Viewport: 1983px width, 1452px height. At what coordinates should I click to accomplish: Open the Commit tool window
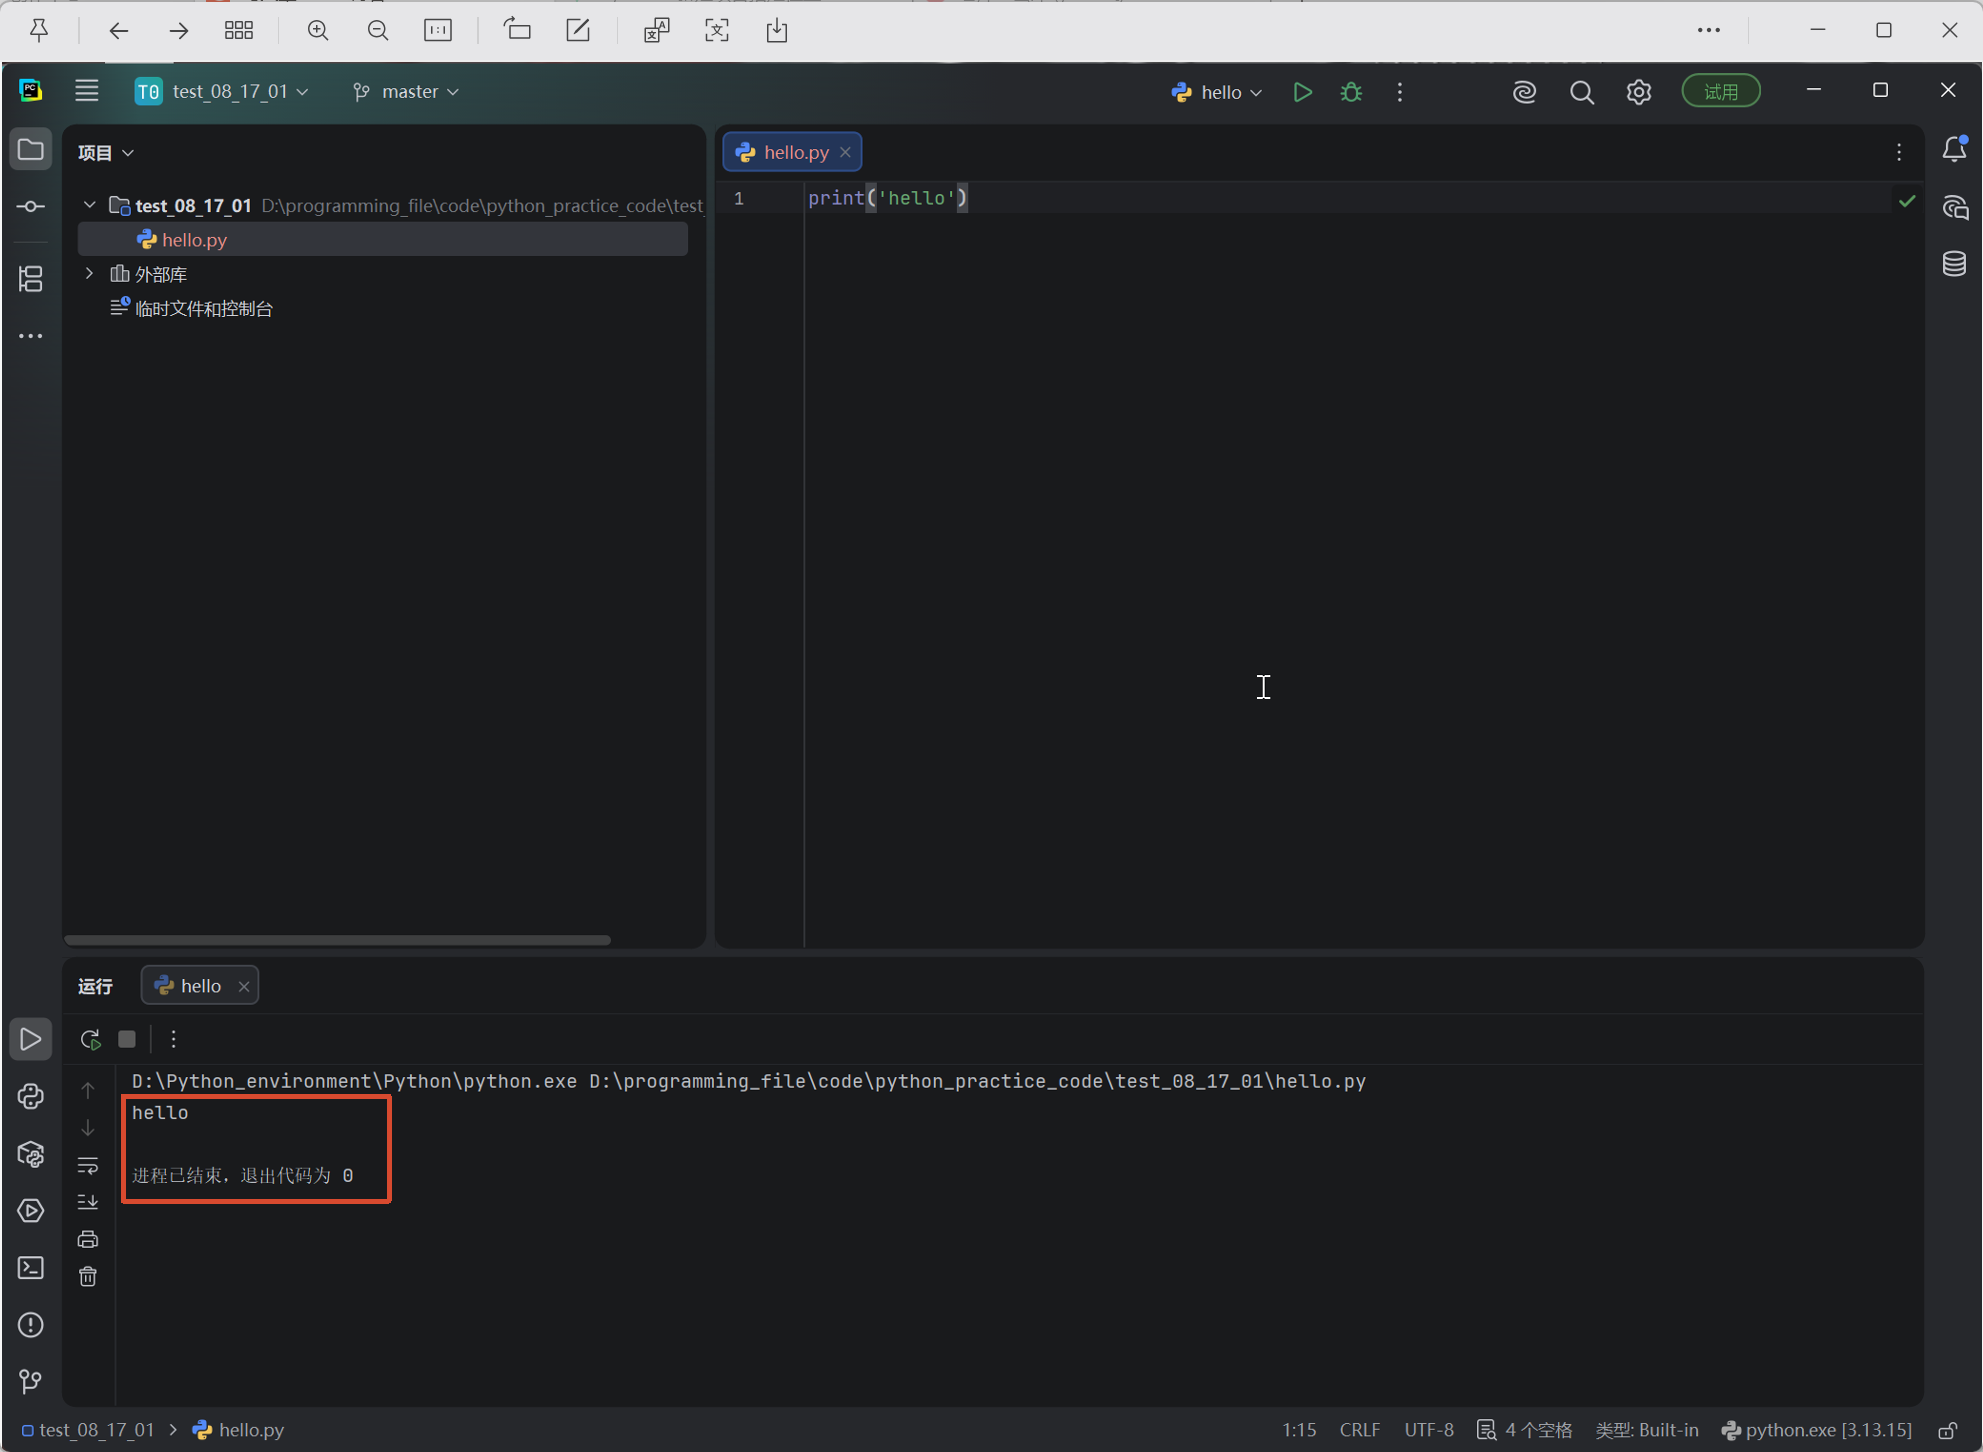[31, 207]
